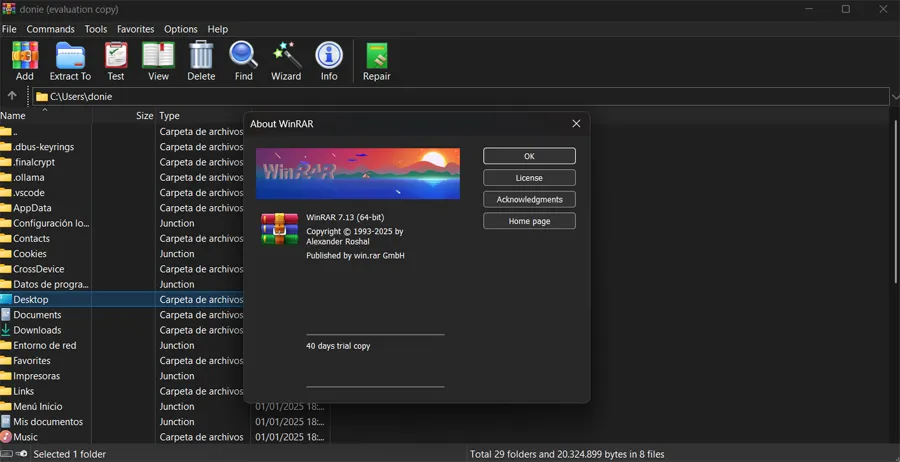
Task: Click OK in About WinRAR dialog
Action: coord(529,156)
